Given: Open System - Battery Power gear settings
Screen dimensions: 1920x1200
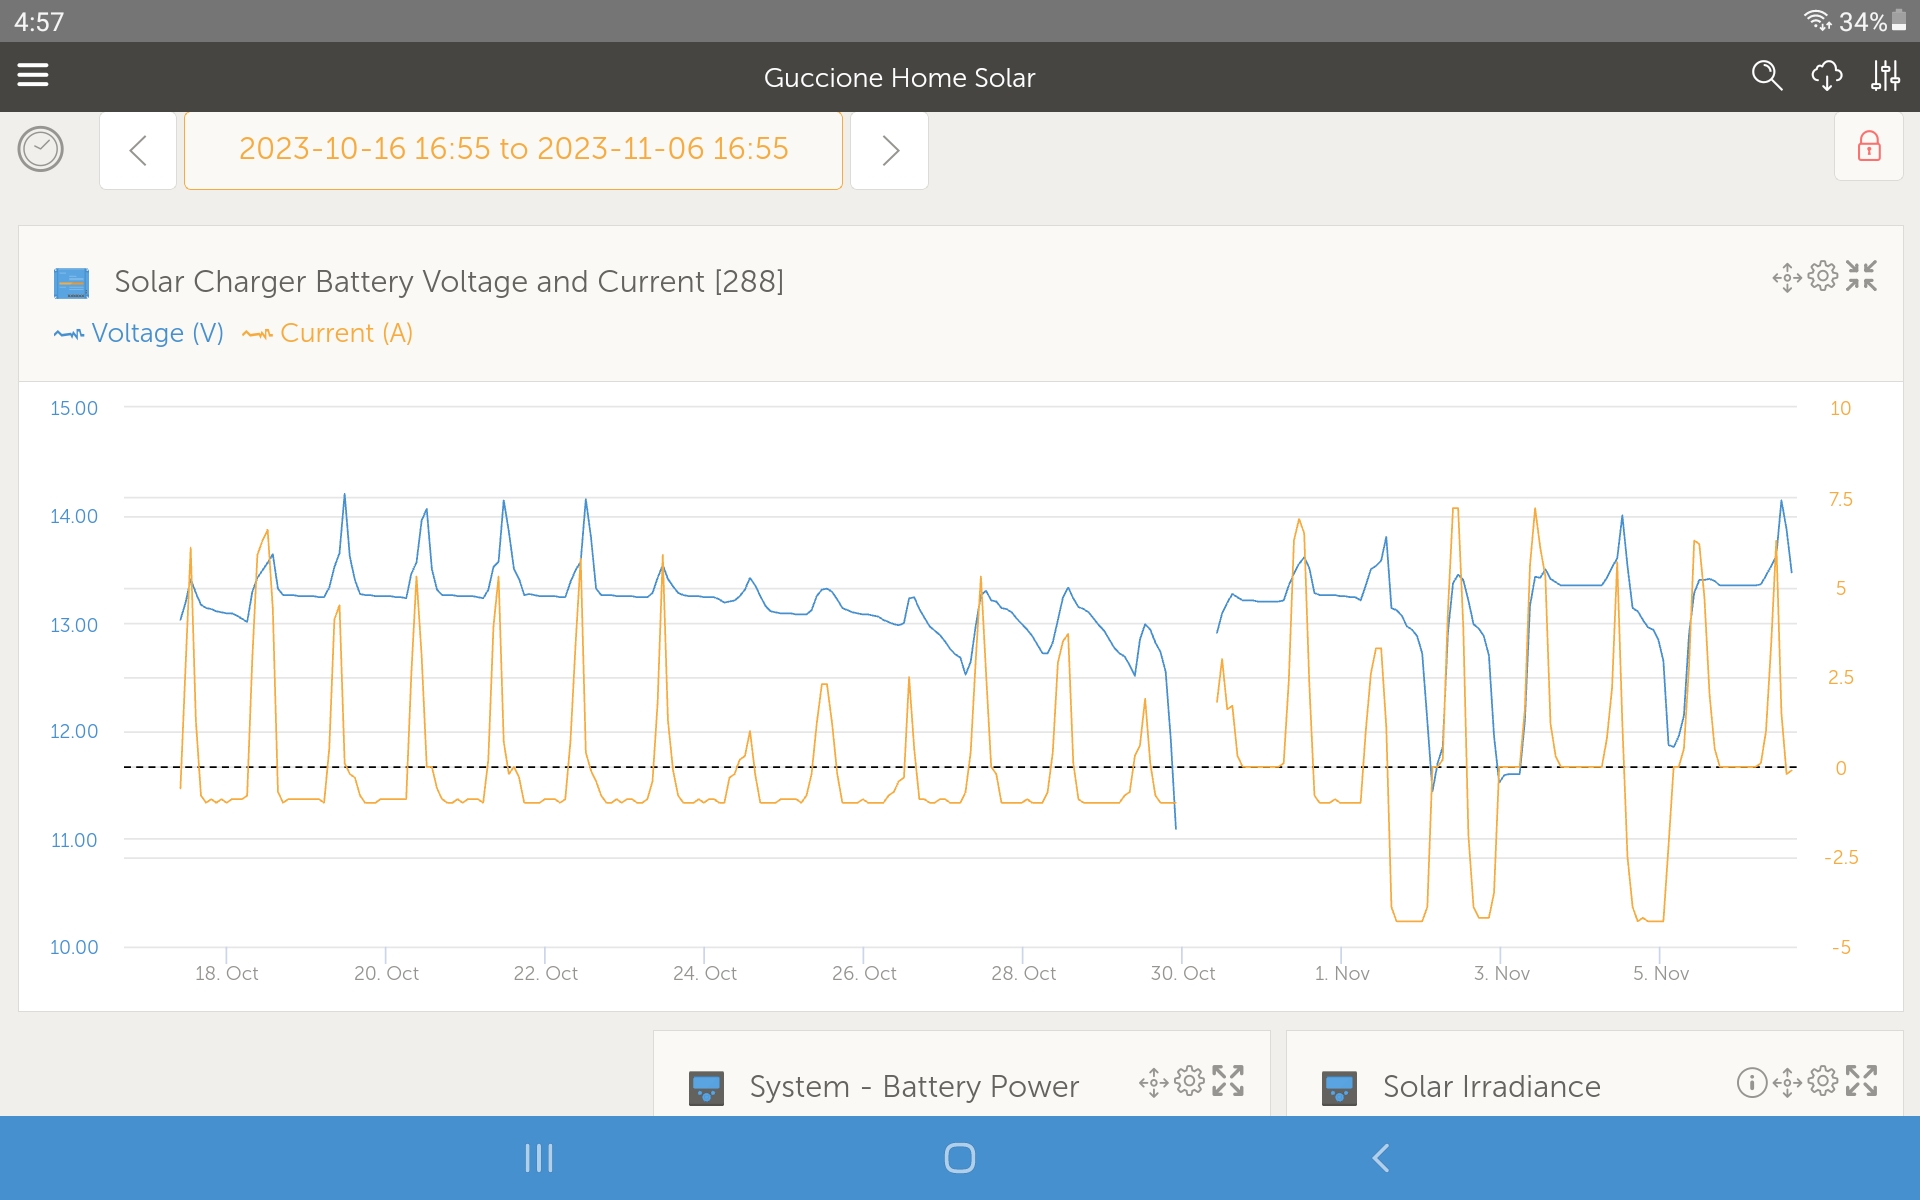Looking at the screenshot, I should coord(1189,1081).
